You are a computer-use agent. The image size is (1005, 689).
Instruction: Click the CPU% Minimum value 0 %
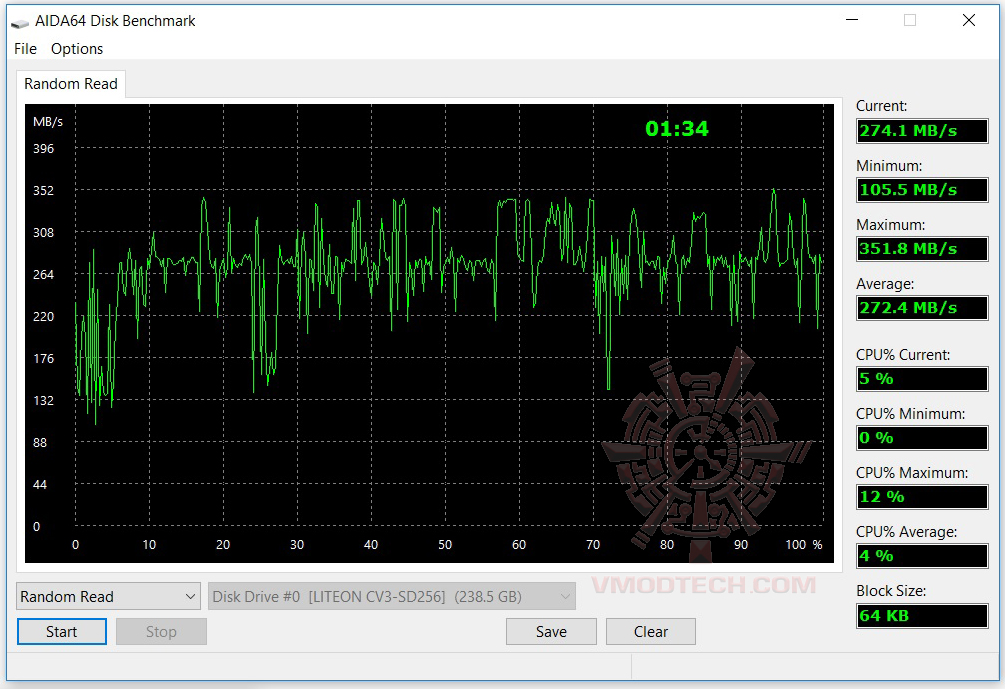coord(922,438)
